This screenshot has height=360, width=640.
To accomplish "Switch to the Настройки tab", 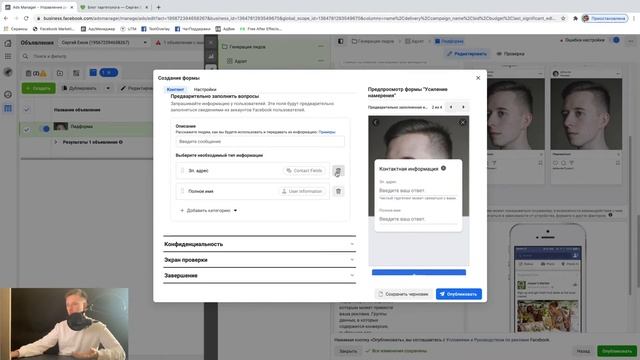I will (x=205, y=89).
